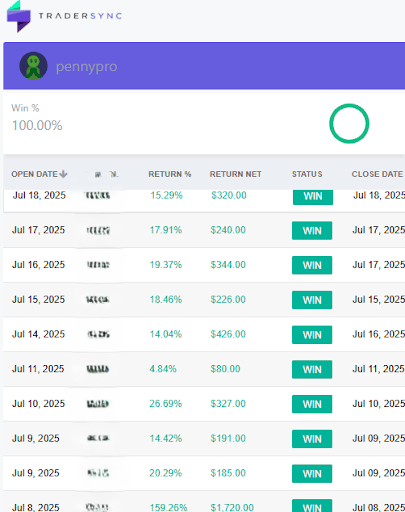Click WIN badge for Jul 11 trade
The width and height of the screenshot is (405, 512).
pyautogui.click(x=312, y=369)
